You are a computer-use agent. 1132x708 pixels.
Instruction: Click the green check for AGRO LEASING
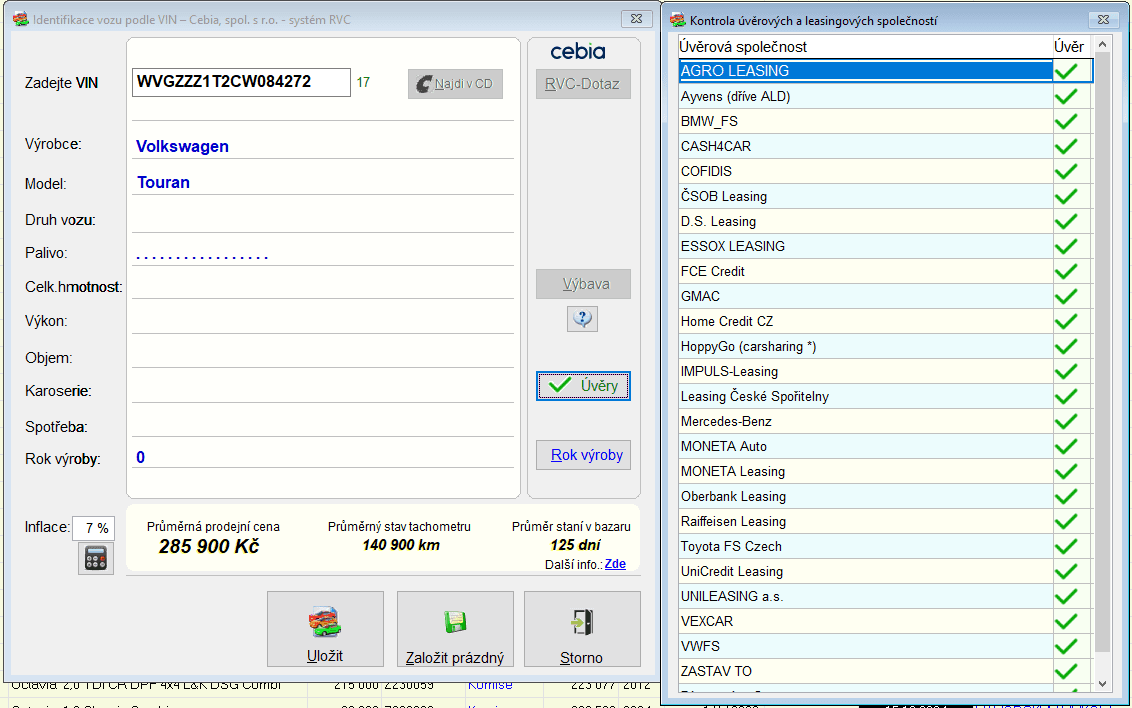point(1066,71)
